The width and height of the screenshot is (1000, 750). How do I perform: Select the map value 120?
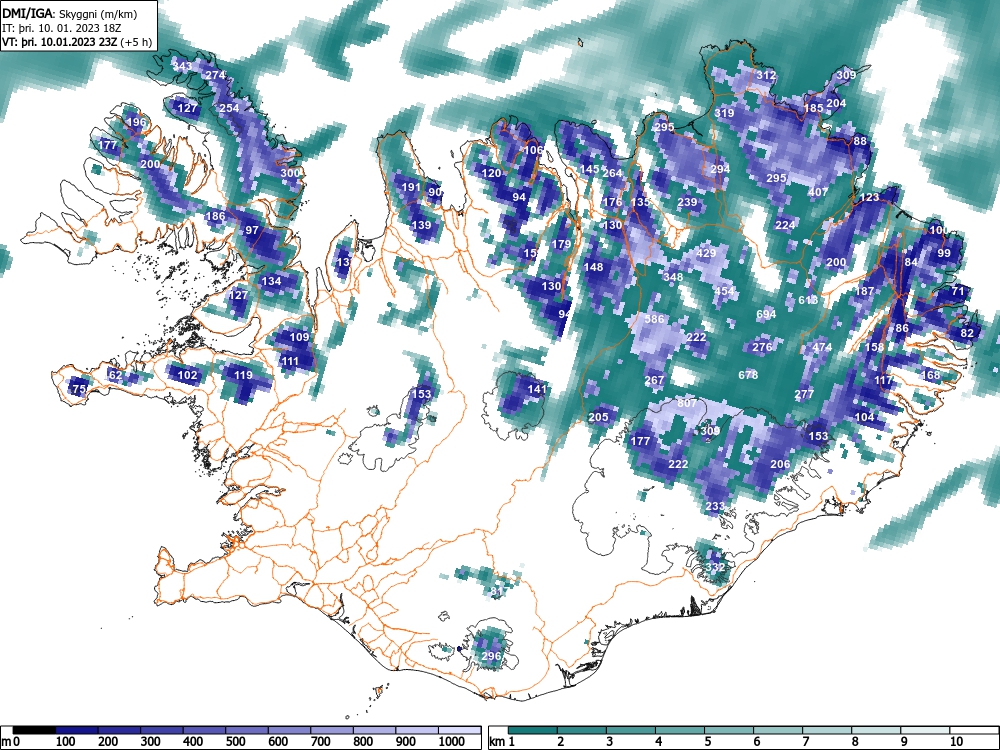coord(491,173)
